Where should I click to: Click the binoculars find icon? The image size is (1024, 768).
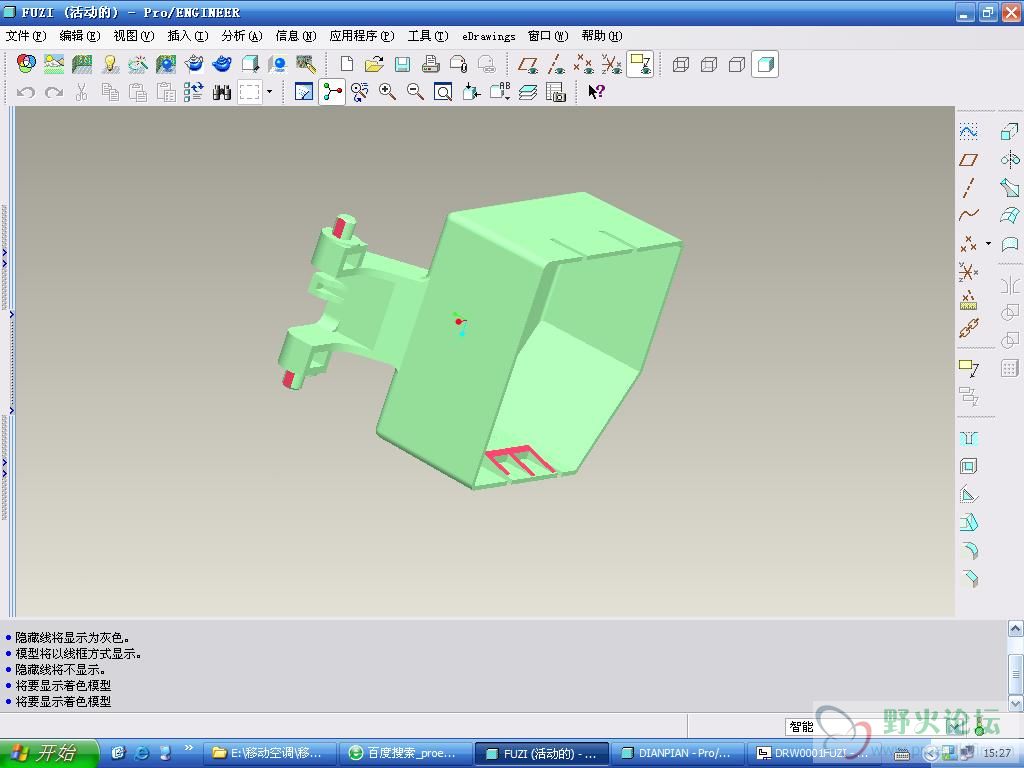(222, 92)
